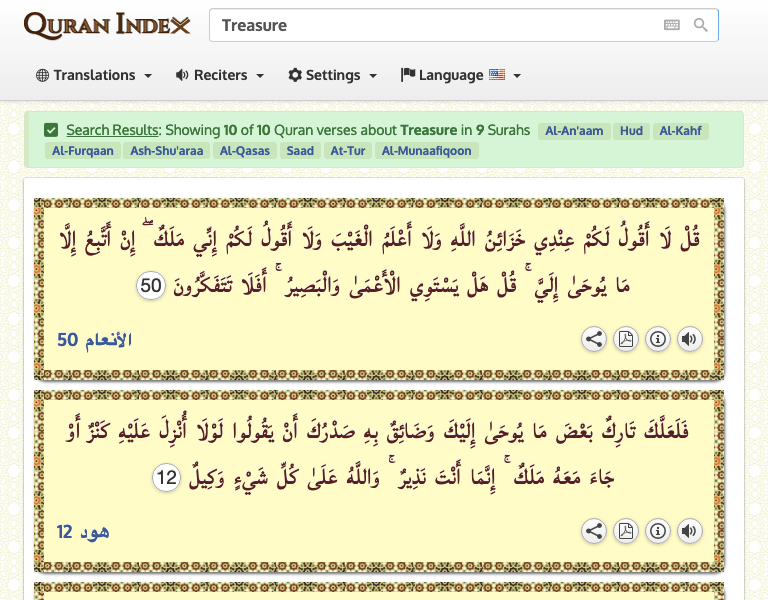Open the virtual keyboard icon in search box
This screenshot has height=600, width=768.
click(672, 25)
